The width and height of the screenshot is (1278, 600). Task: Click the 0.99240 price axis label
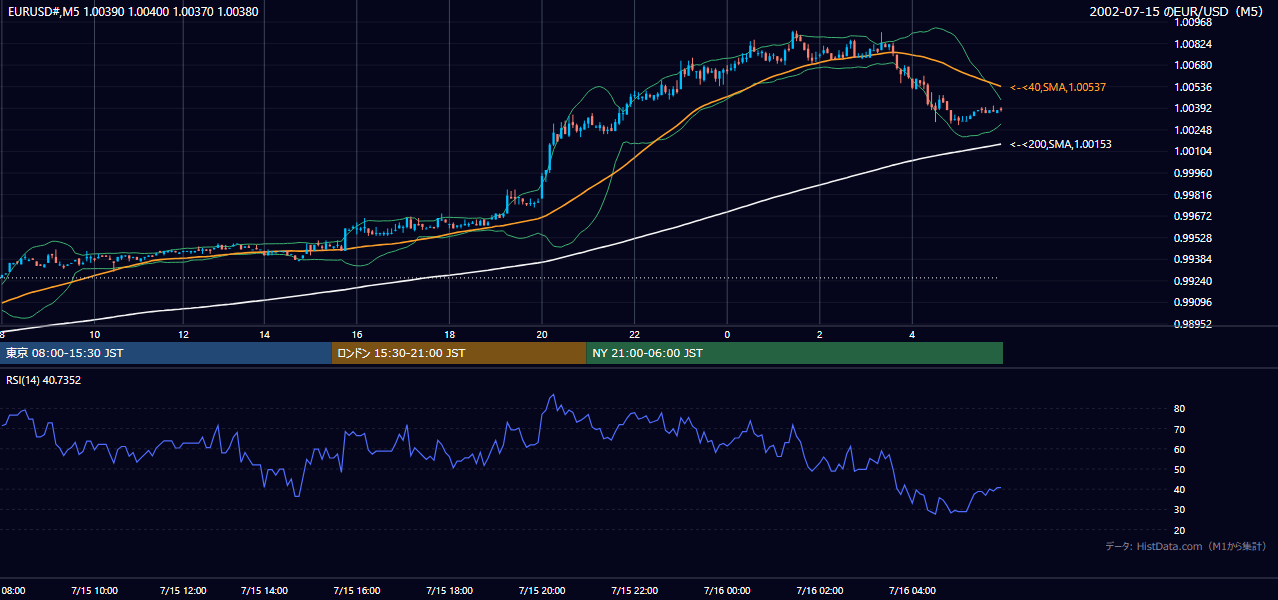pos(1193,281)
